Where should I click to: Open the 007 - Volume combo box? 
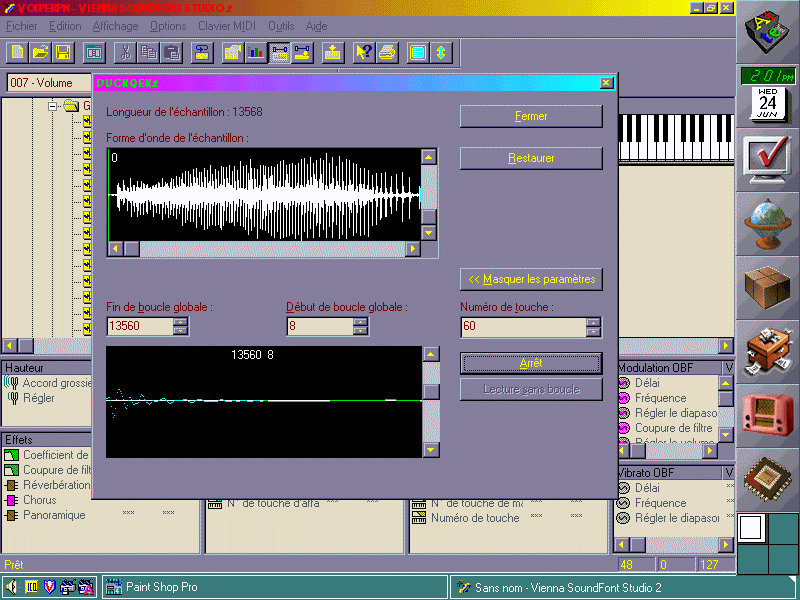pyautogui.click(x=49, y=83)
